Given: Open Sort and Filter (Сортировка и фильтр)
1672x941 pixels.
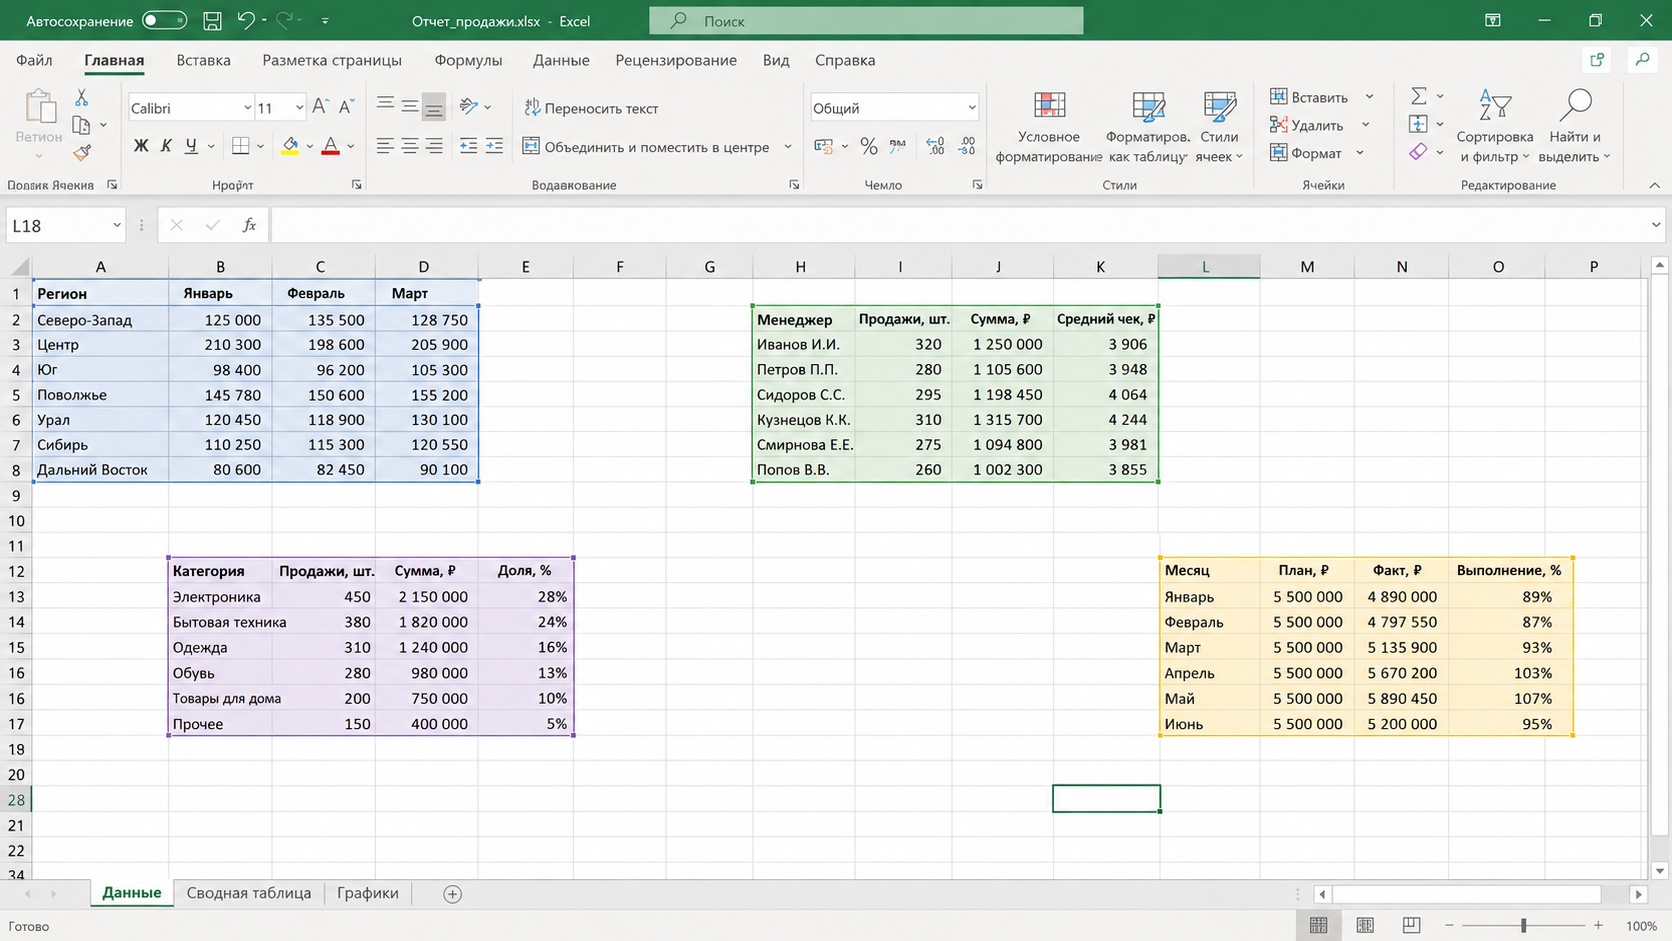Looking at the screenshot, I should (1494, 127).
